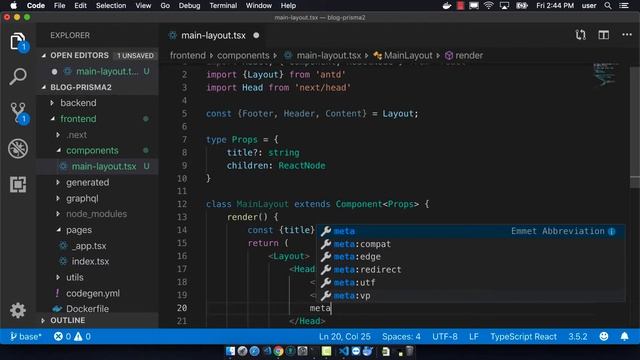Open the Selection menu
This screenshot has width=640, height=360.
pos(111,6)
